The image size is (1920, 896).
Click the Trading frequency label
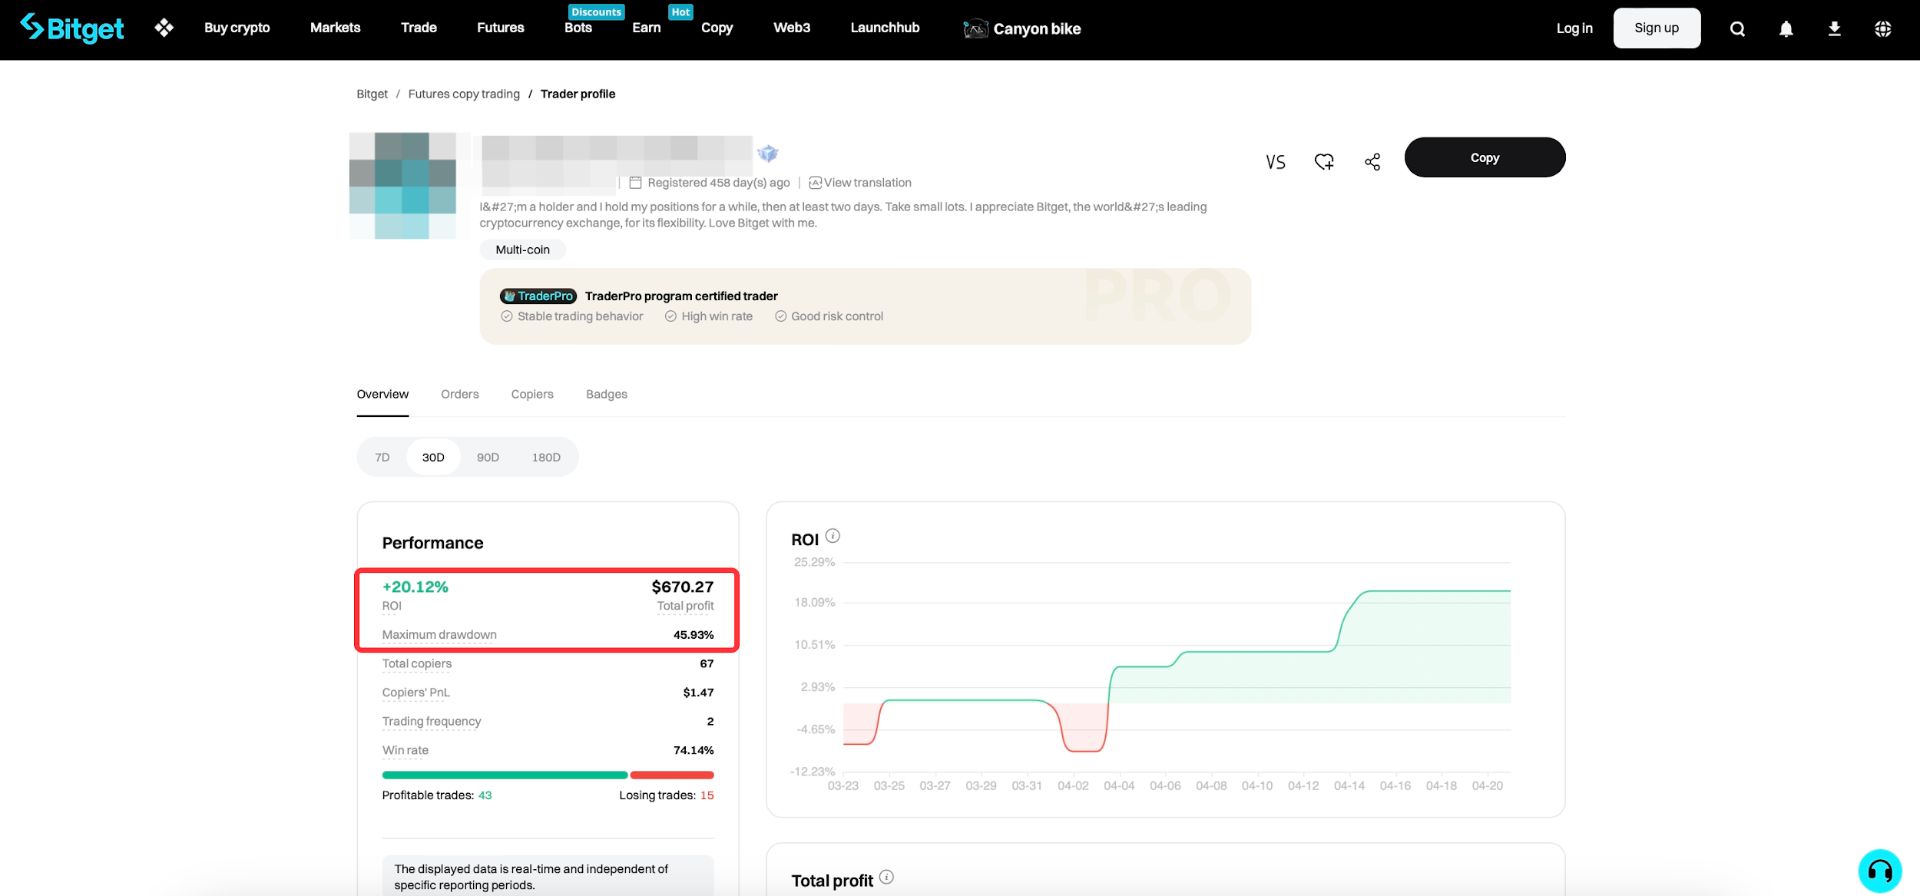coord(431,722)
